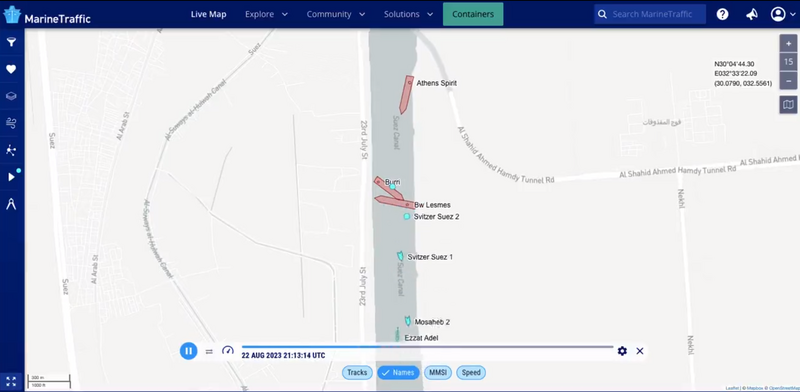
Task: Open the map layers icon
Action: click(11, 96)
